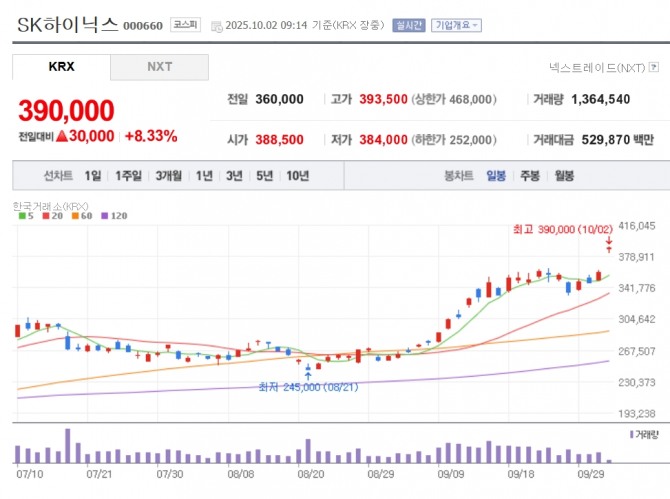Click the 고가 value 393,500
The image size is (670, 499).
click(x=383, y=99)
